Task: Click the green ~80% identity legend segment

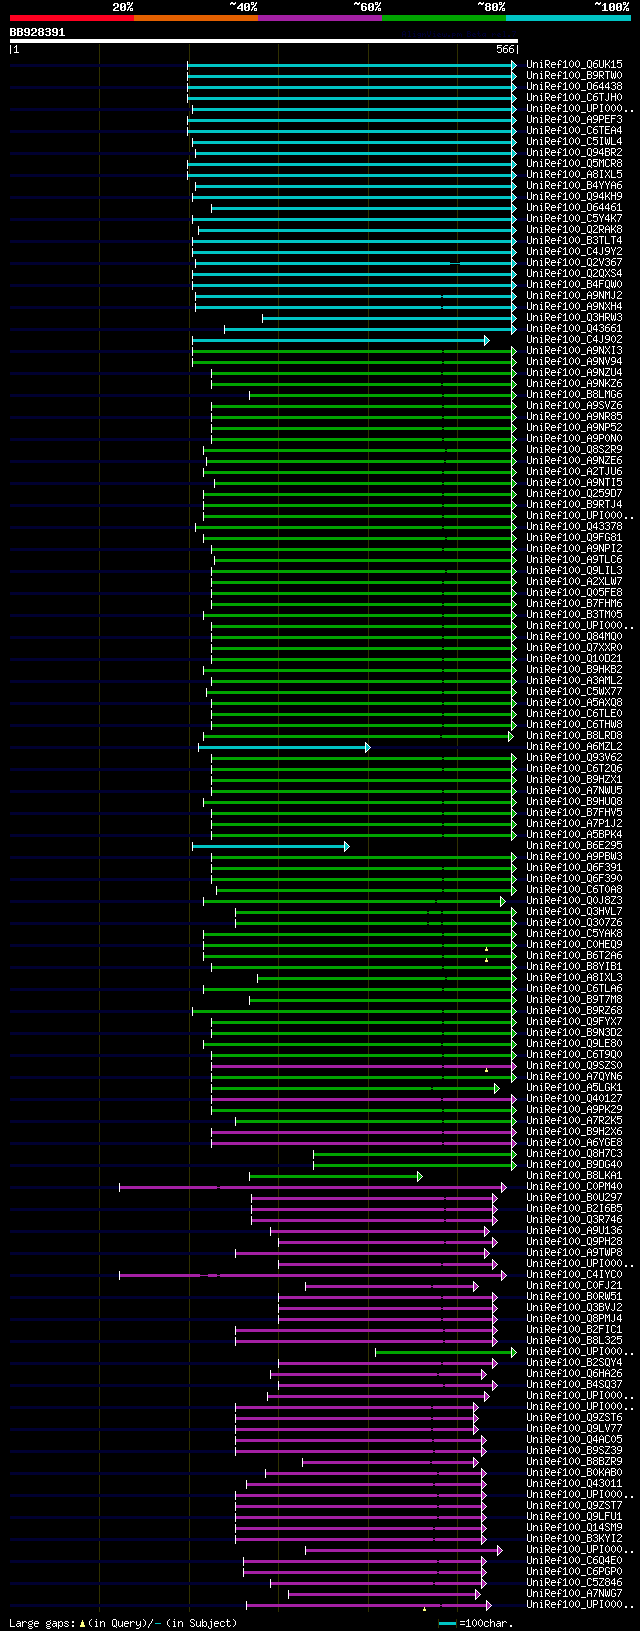Action: click(x=443, y=18)
